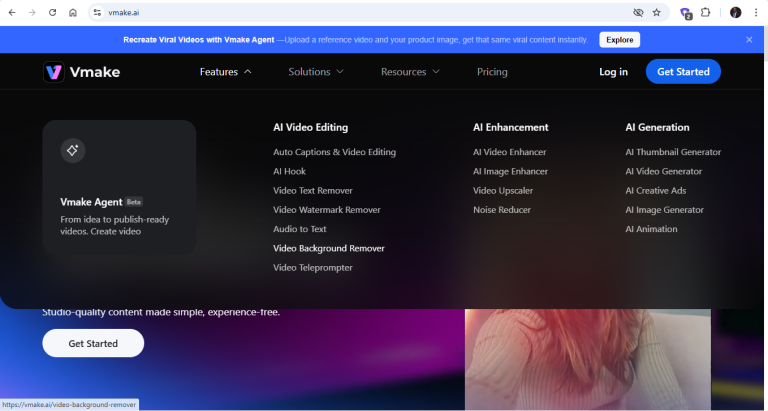The height and width of the screenshot is (411, 768).
Task: Bookmark this page with the star icon
Action: 657,13
